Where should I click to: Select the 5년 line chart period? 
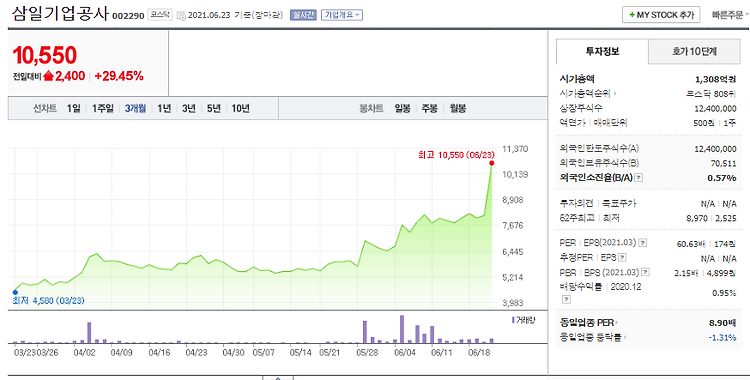click(214, 109)
